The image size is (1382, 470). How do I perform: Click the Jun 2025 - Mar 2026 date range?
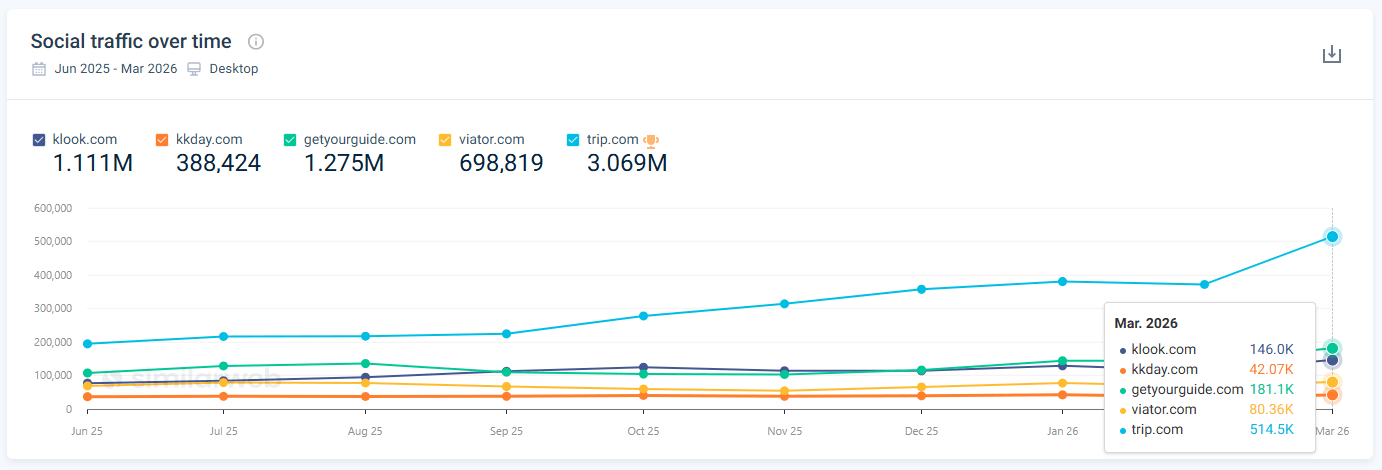[116, 69]
